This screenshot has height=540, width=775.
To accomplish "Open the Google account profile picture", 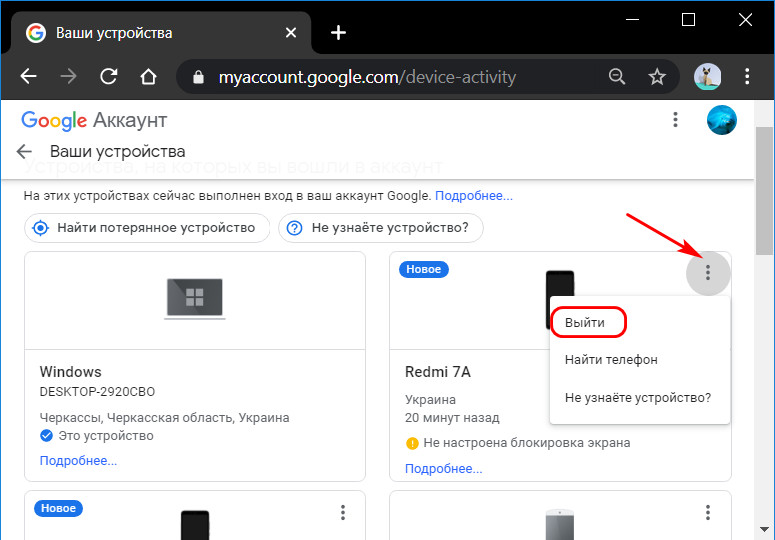I will pyautogui.click(x=722, y=120).
